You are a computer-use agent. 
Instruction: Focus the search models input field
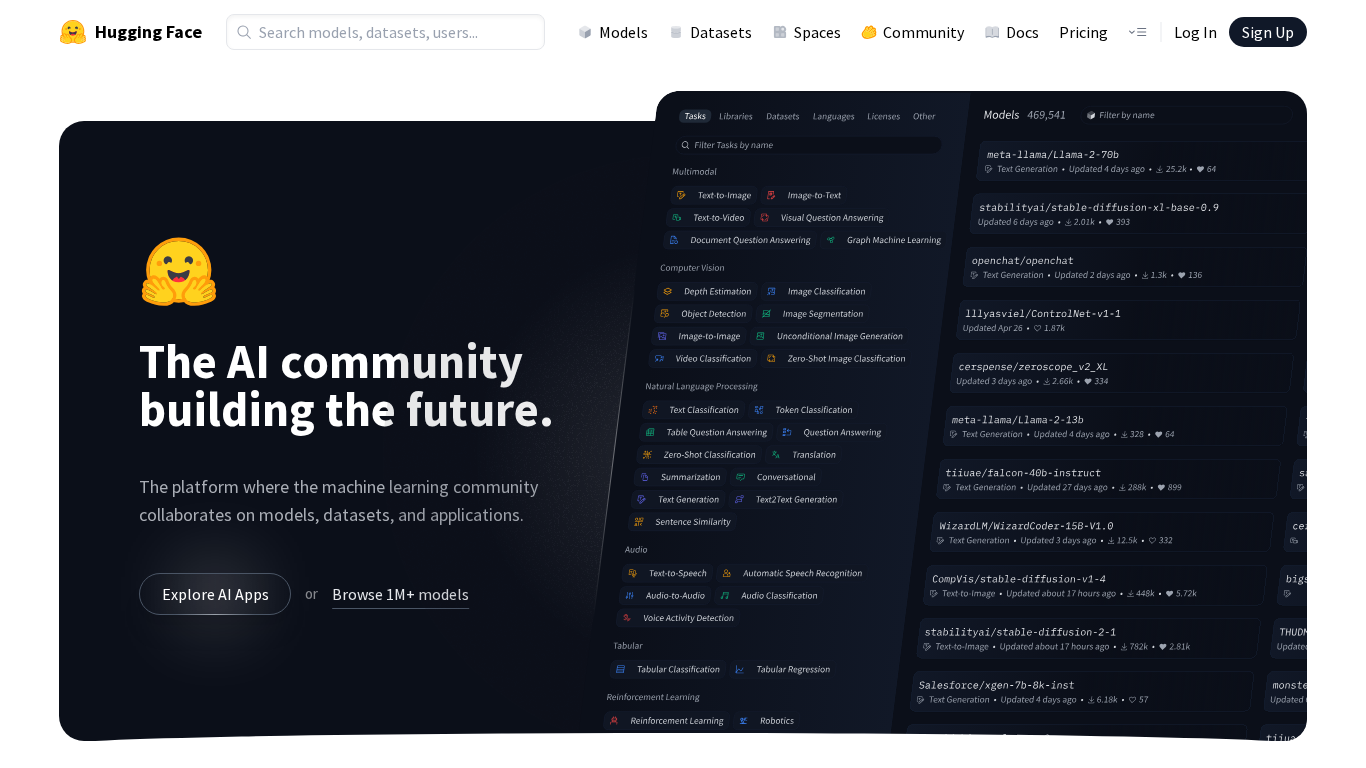[395, 32]
